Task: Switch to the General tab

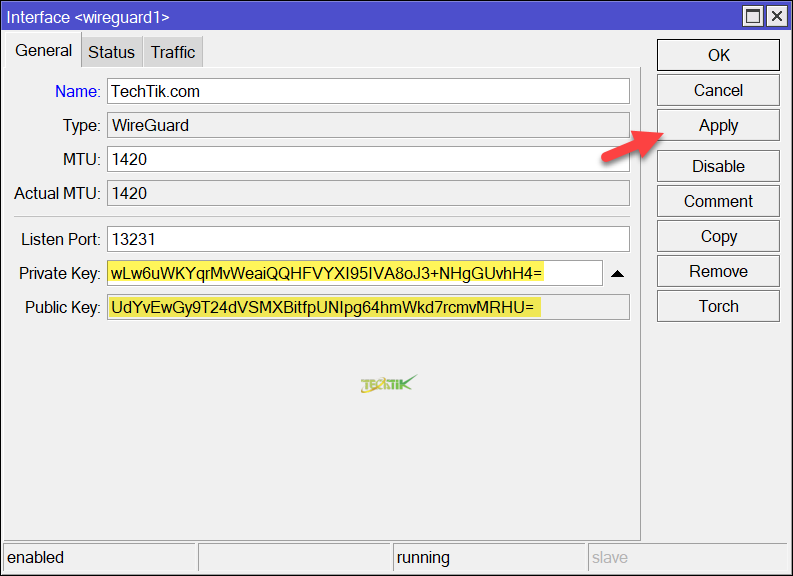Action: point(43,50)
